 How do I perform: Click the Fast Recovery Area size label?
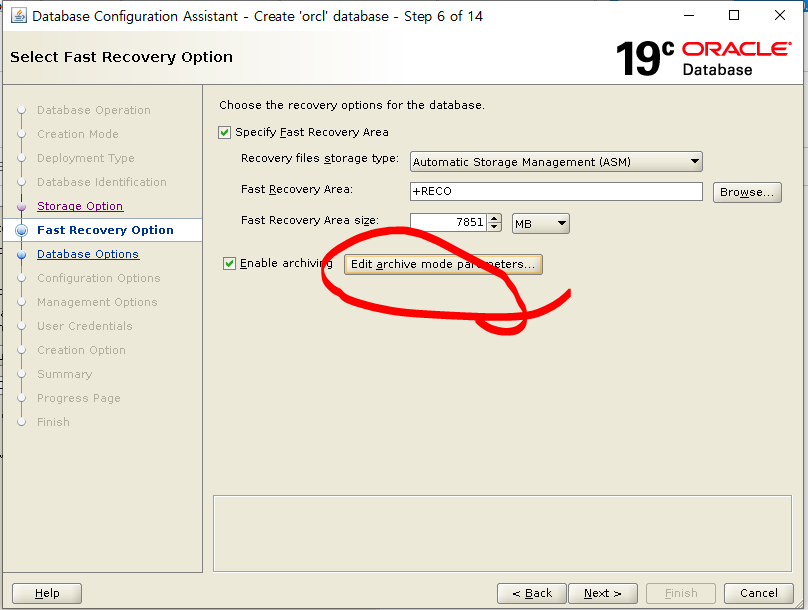point(310,220)
